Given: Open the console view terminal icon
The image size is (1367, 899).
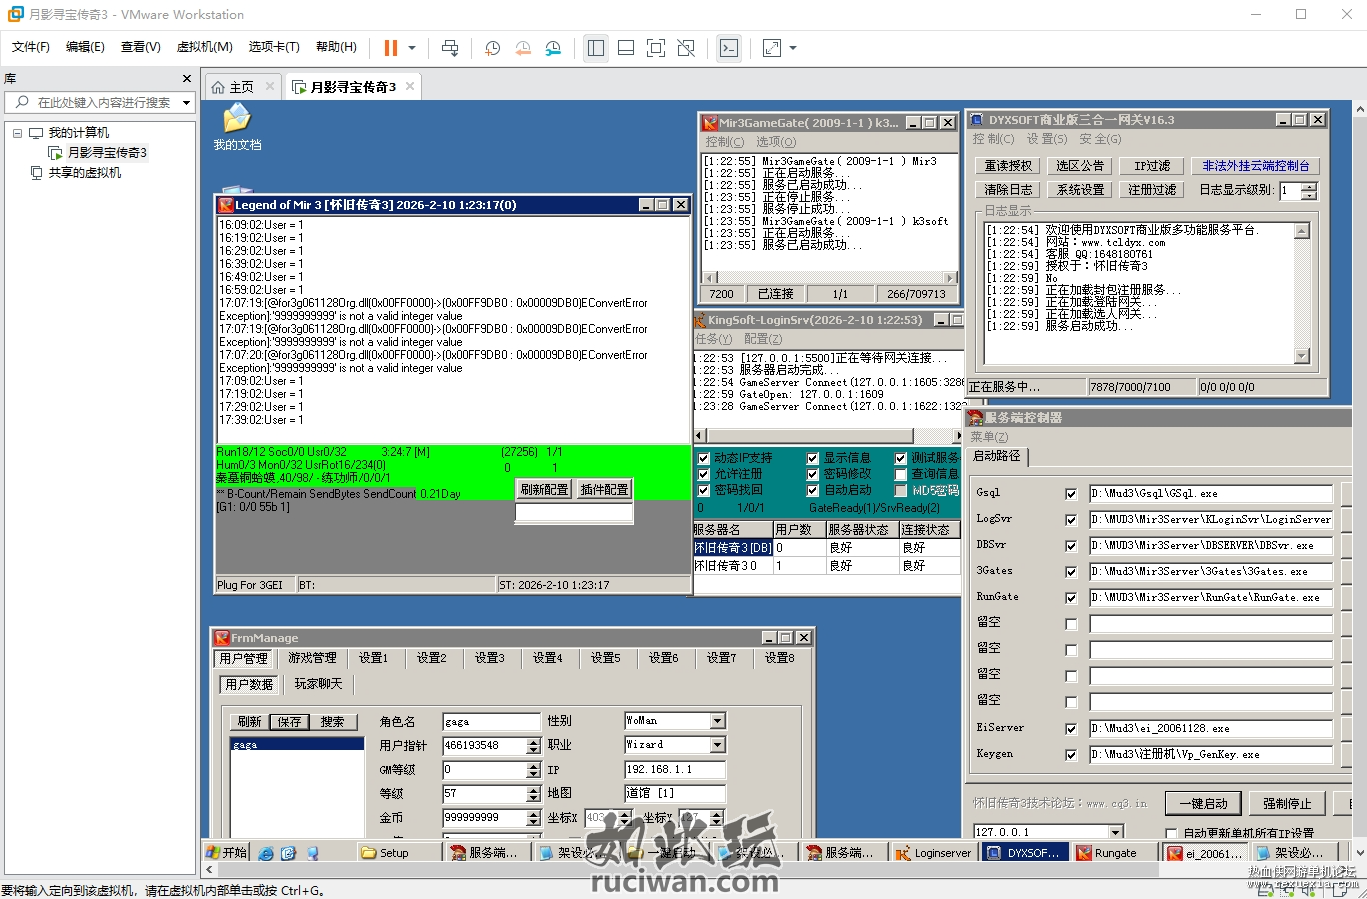Looking at the screenshot, I should point(729,47).
